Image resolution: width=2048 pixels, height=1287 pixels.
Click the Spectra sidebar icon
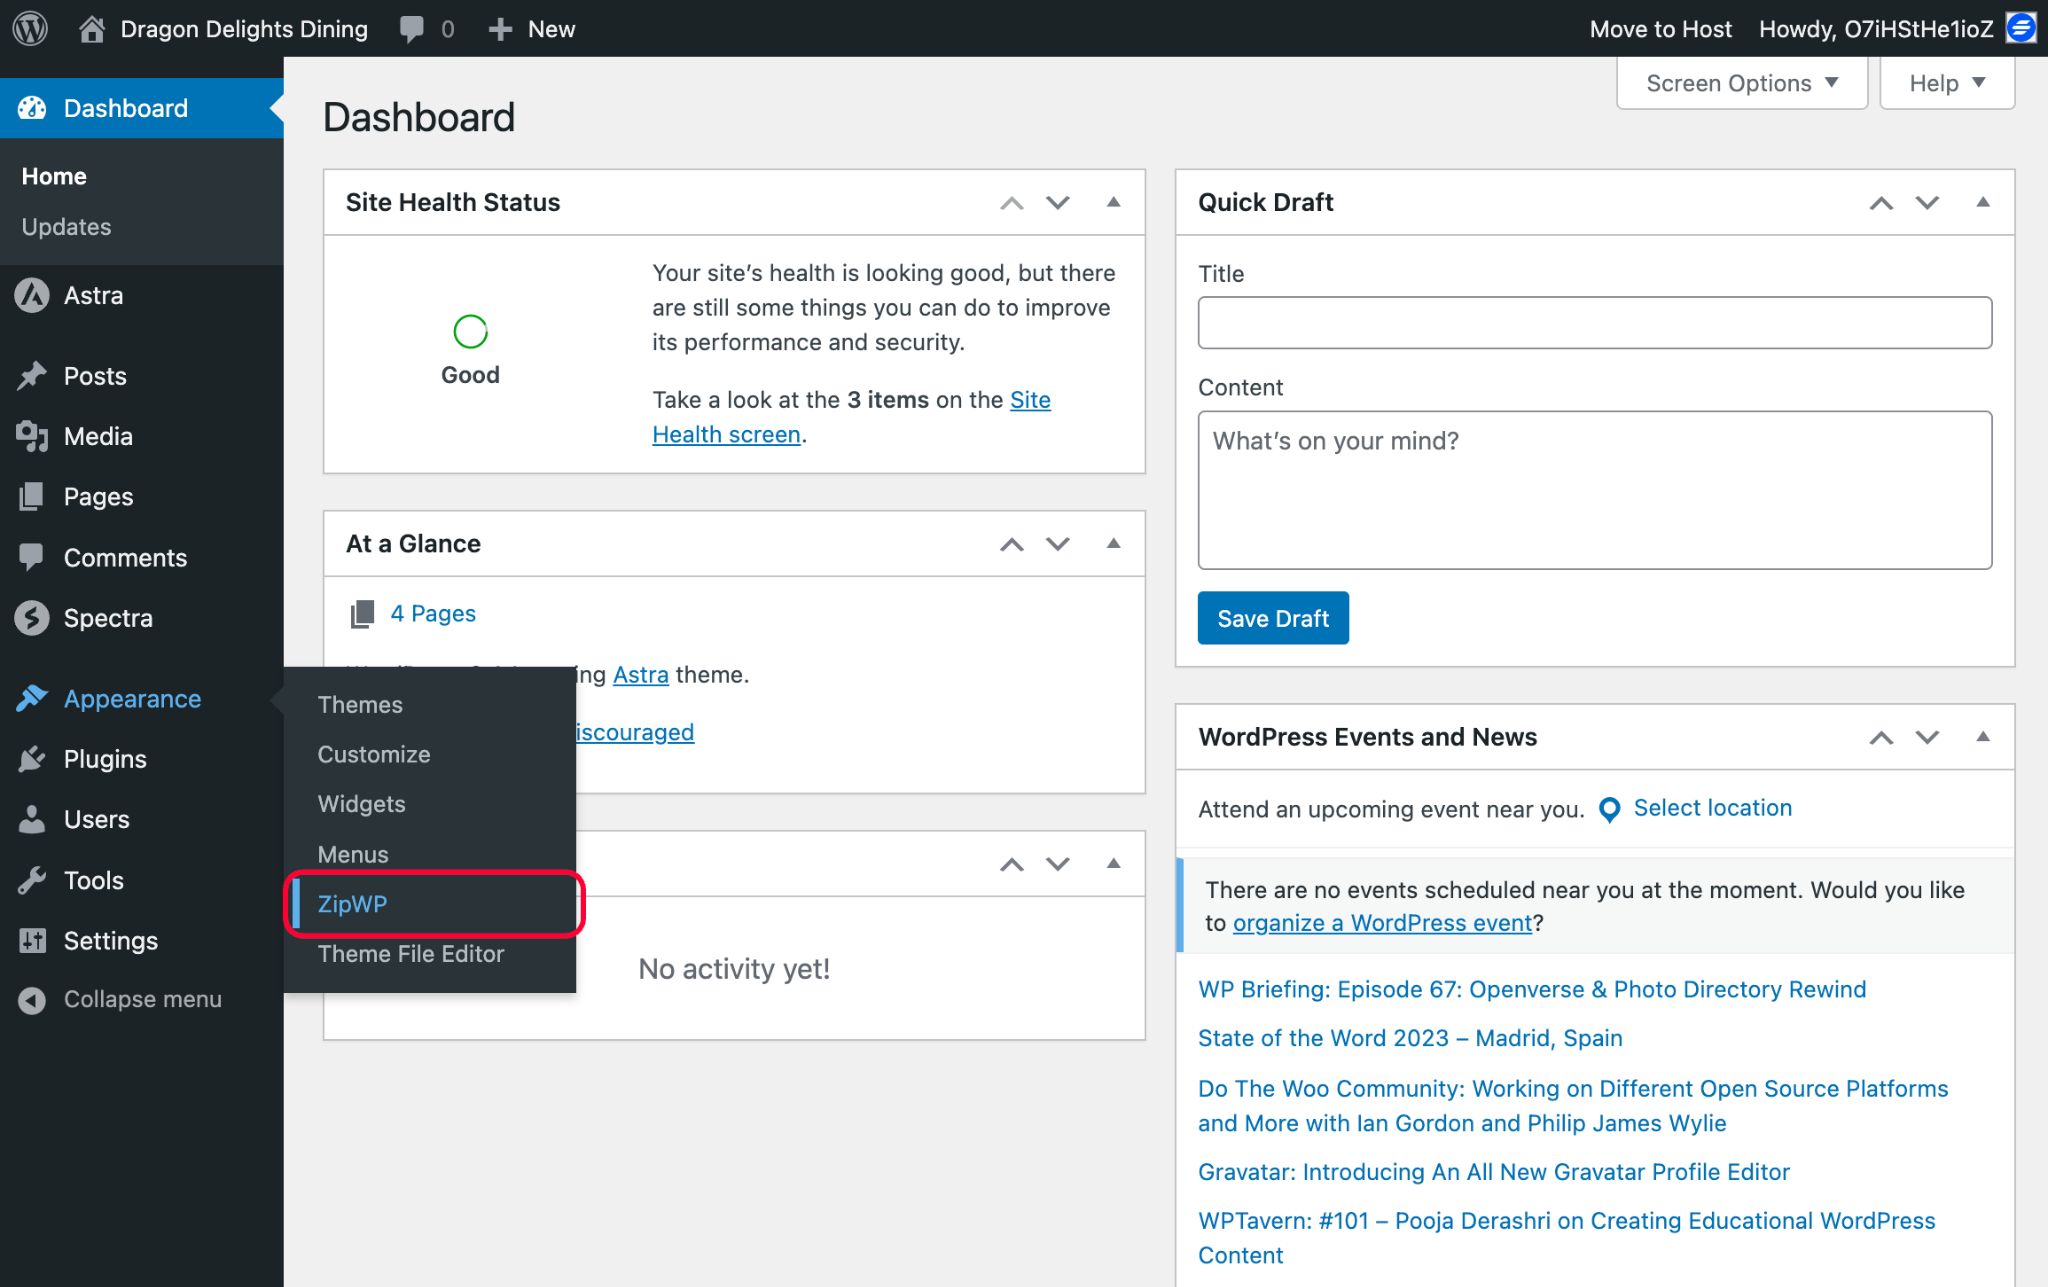32,618
